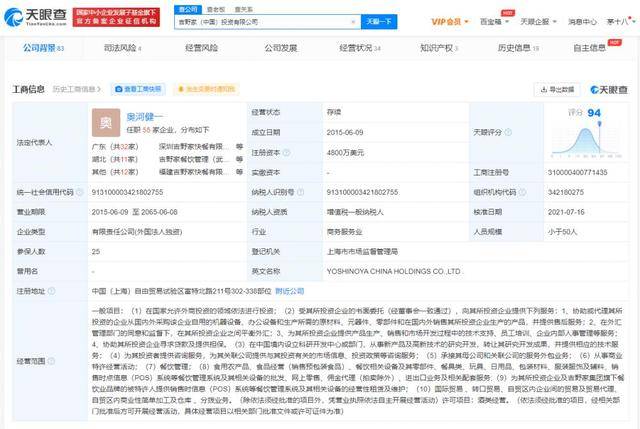Click the red 官方备案企业征信机构 banner badge
640x429 pixels.
coord(116,17)
